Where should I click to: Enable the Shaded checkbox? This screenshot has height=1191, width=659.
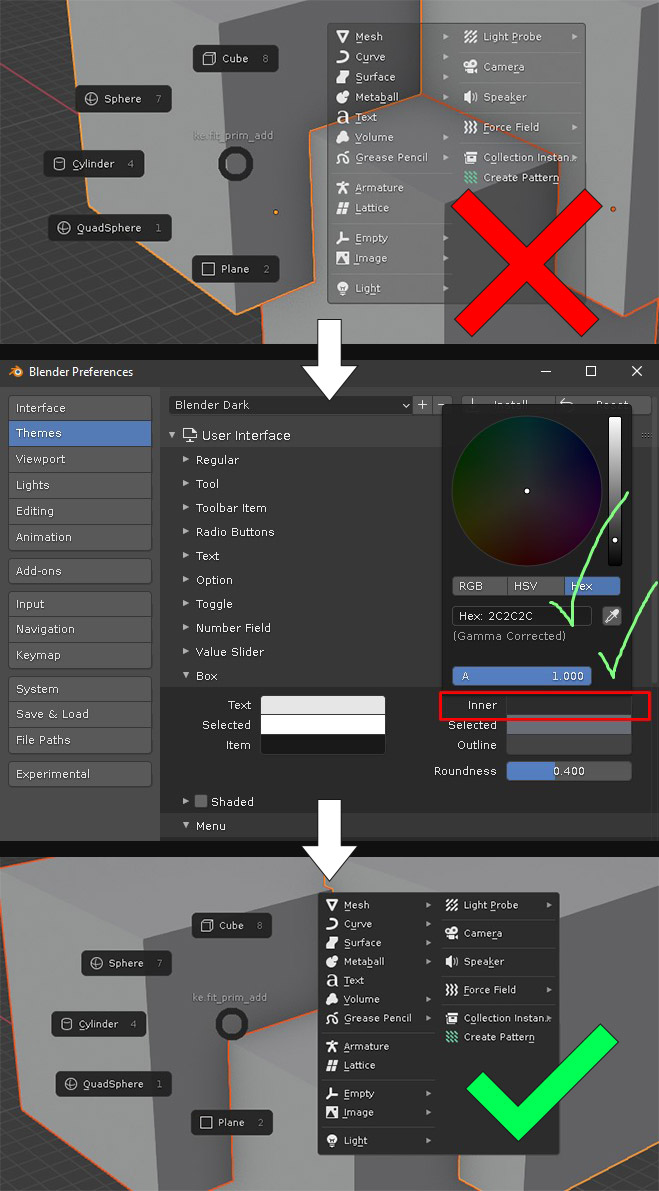(201, 801)
